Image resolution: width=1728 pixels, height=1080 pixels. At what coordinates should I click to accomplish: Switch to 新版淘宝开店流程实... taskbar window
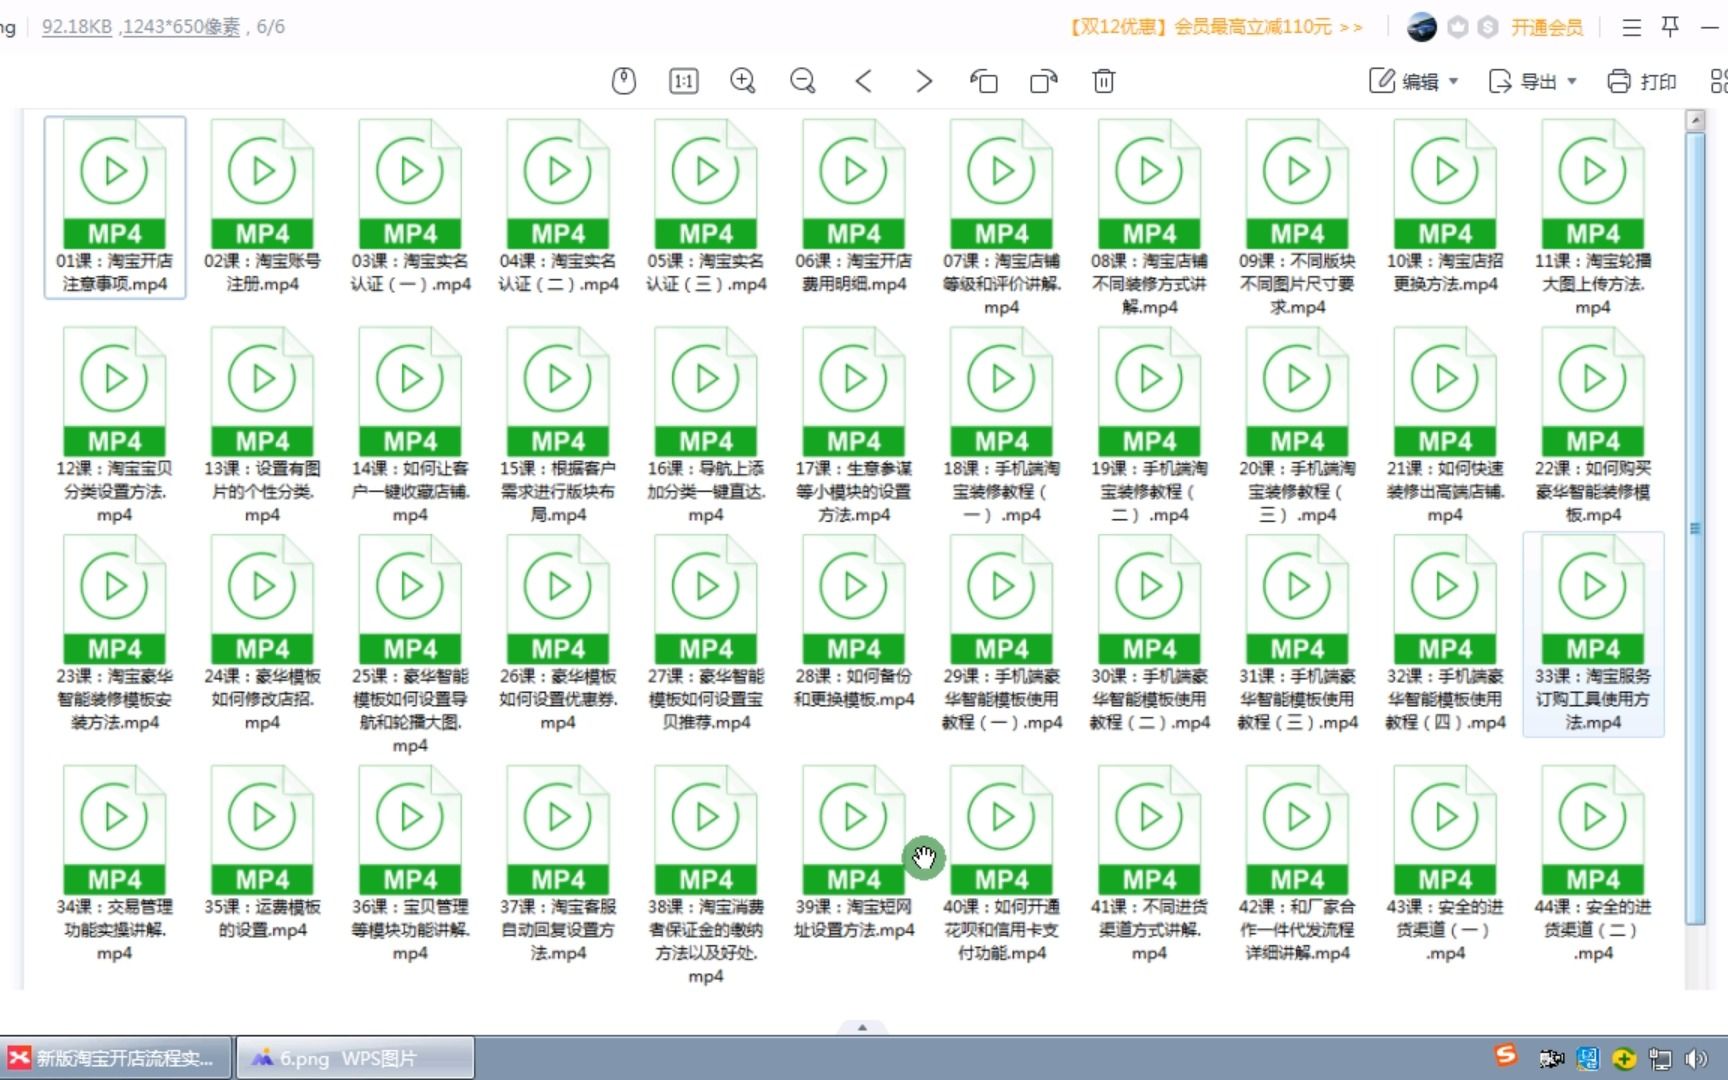click(116, 1058)
